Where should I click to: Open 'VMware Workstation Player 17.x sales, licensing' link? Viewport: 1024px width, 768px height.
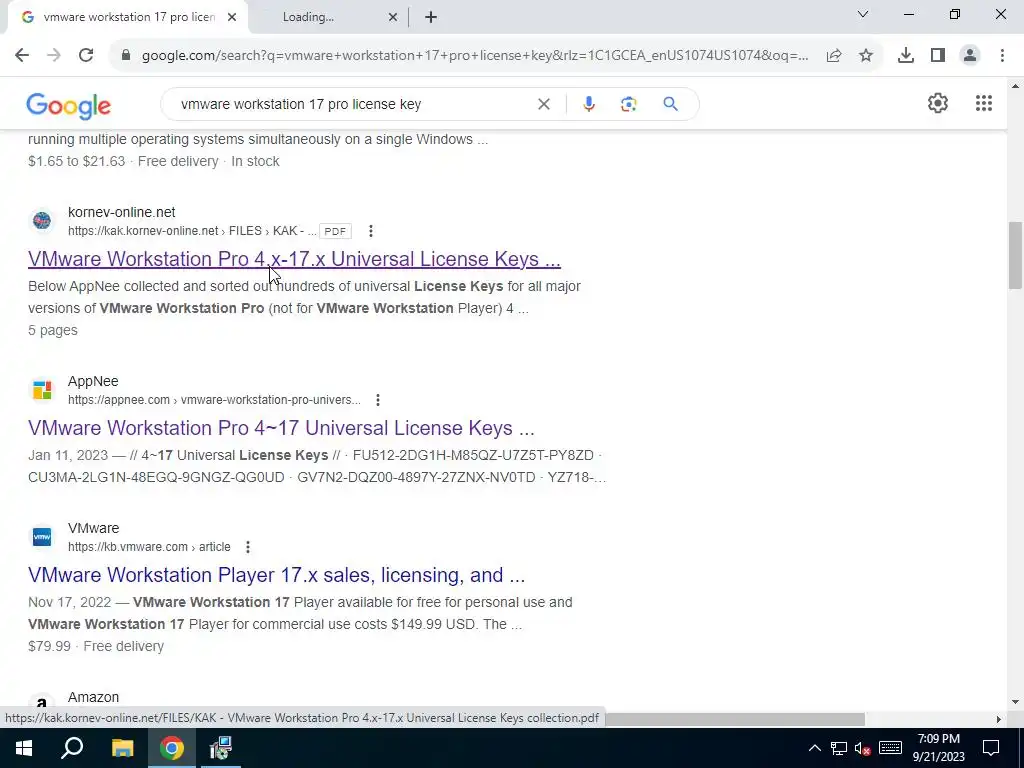pyautogui.click(x=277, y=575)
